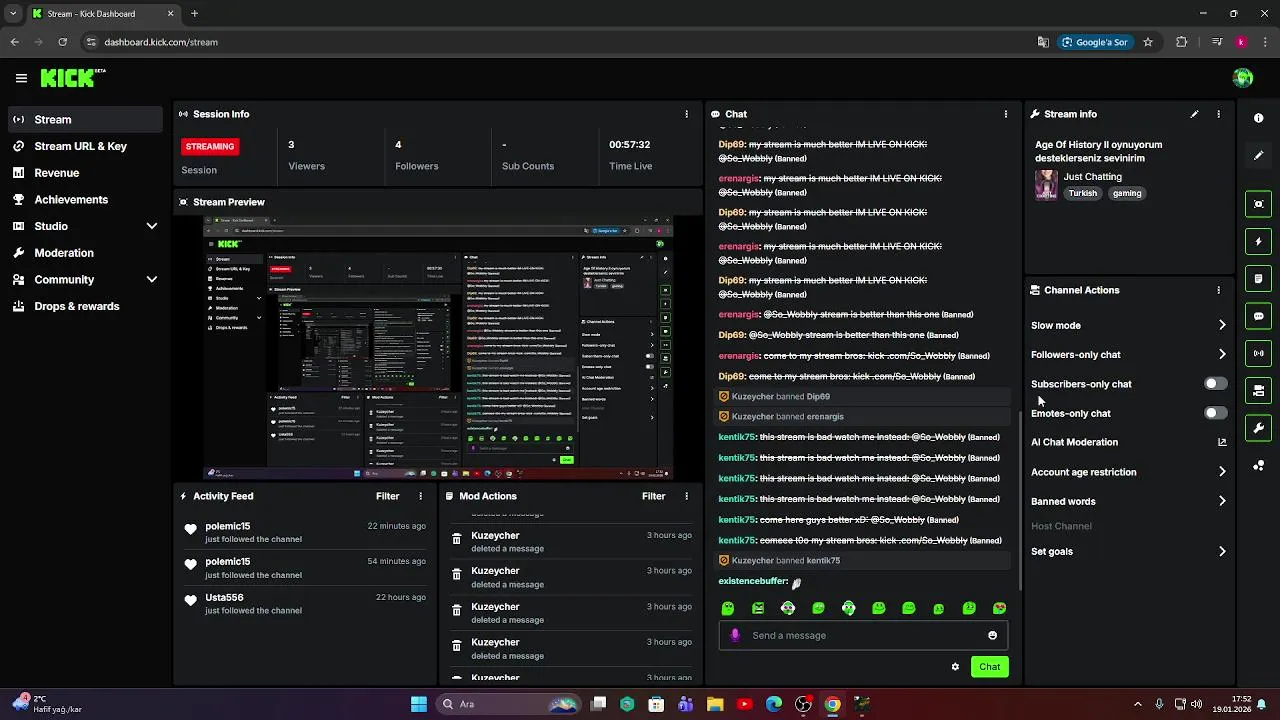Open File Explorer from the taskbar
The height and width of the screenshot is (720, 1280).
click(x=715, y=704)
